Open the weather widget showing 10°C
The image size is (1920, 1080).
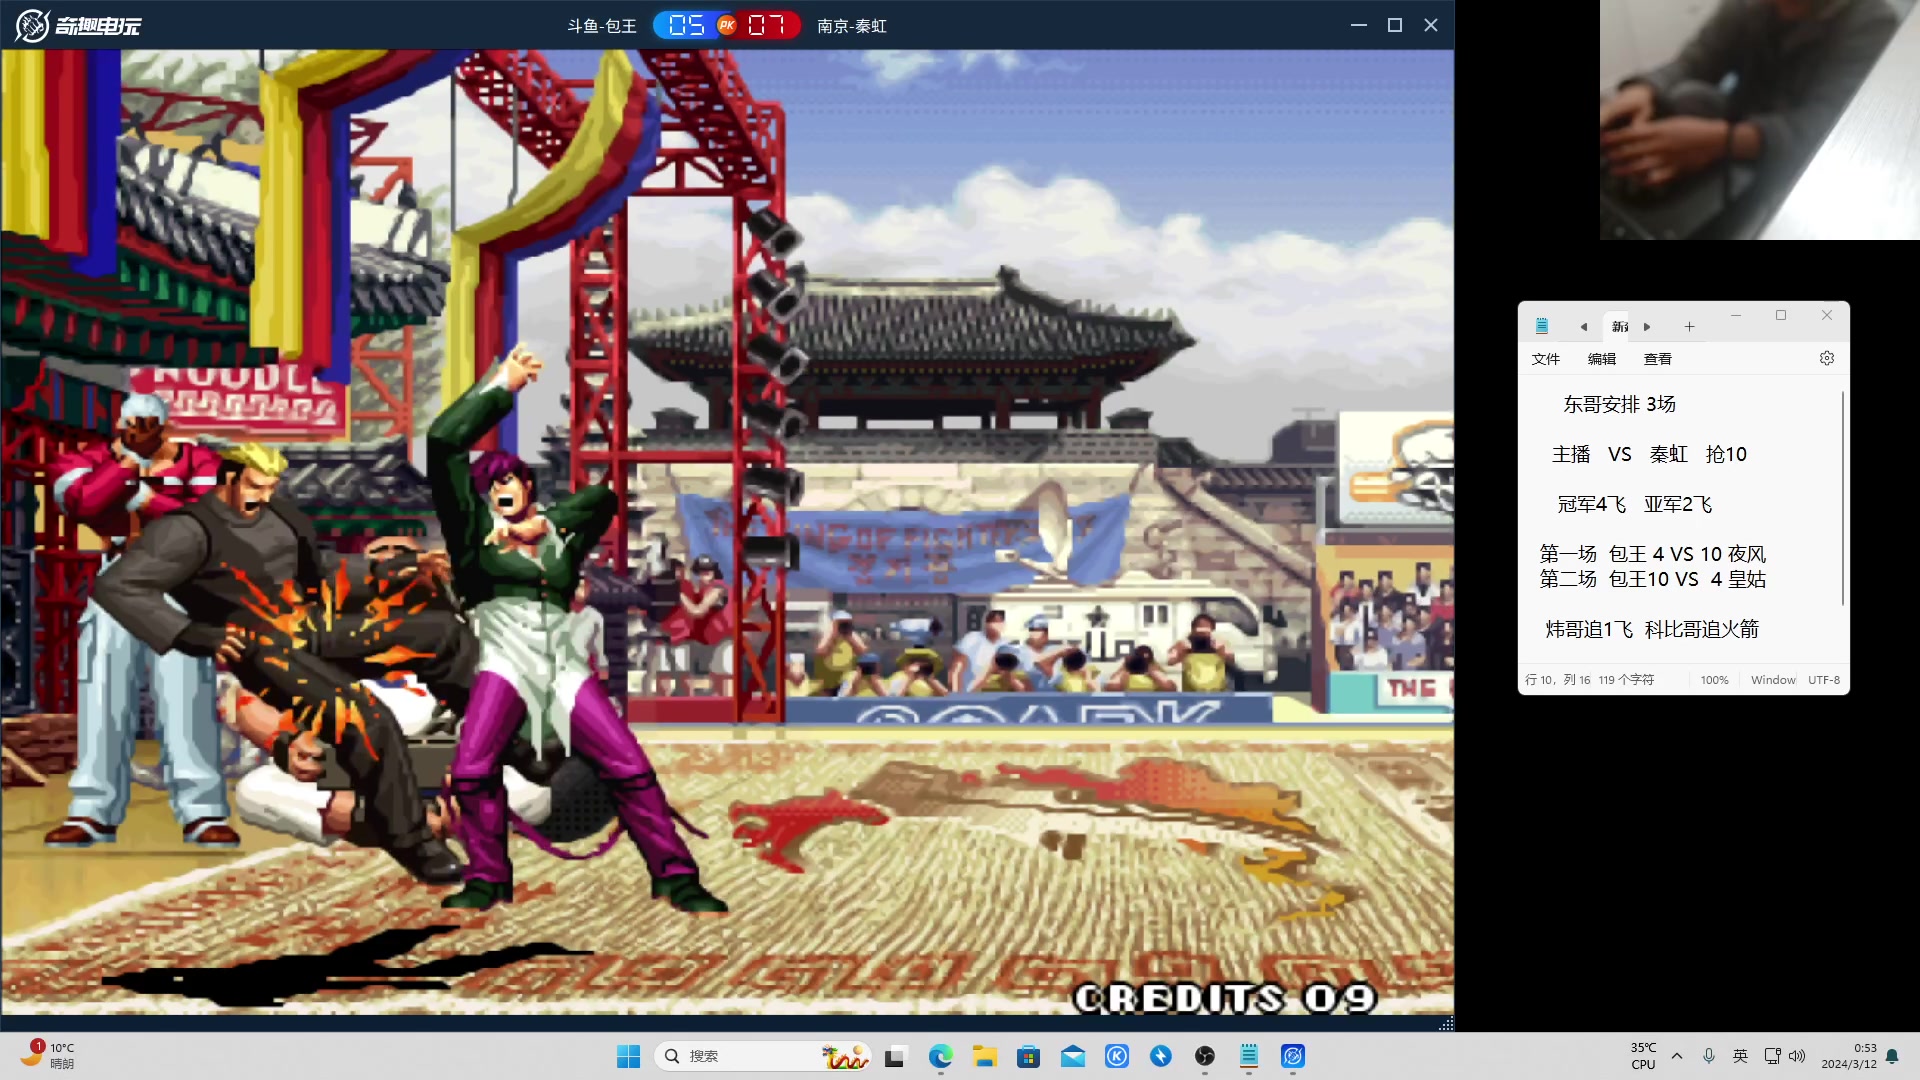point(48,1055)
